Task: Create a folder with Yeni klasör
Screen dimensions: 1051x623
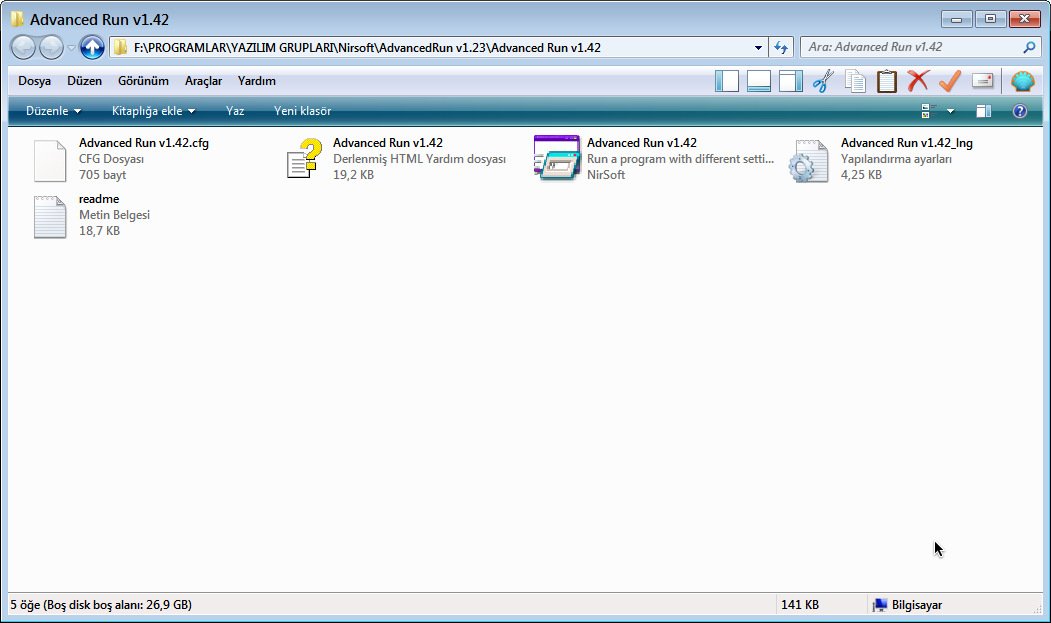Action: pyautogui.click(x=302, y=111)
